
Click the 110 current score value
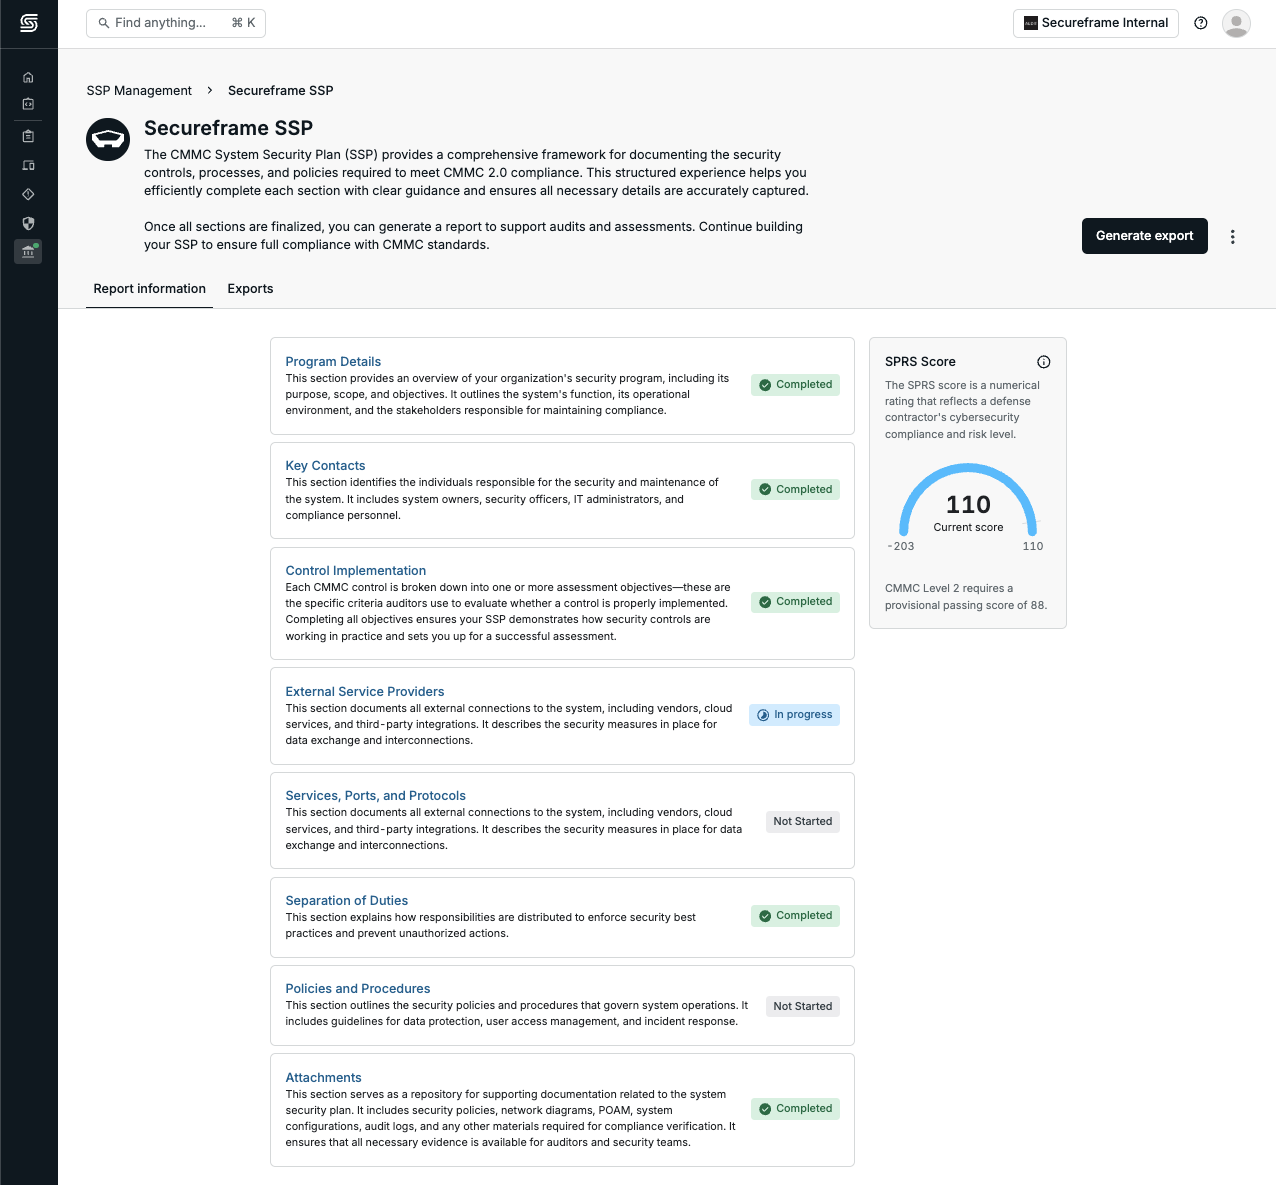[x=968, y=505]
